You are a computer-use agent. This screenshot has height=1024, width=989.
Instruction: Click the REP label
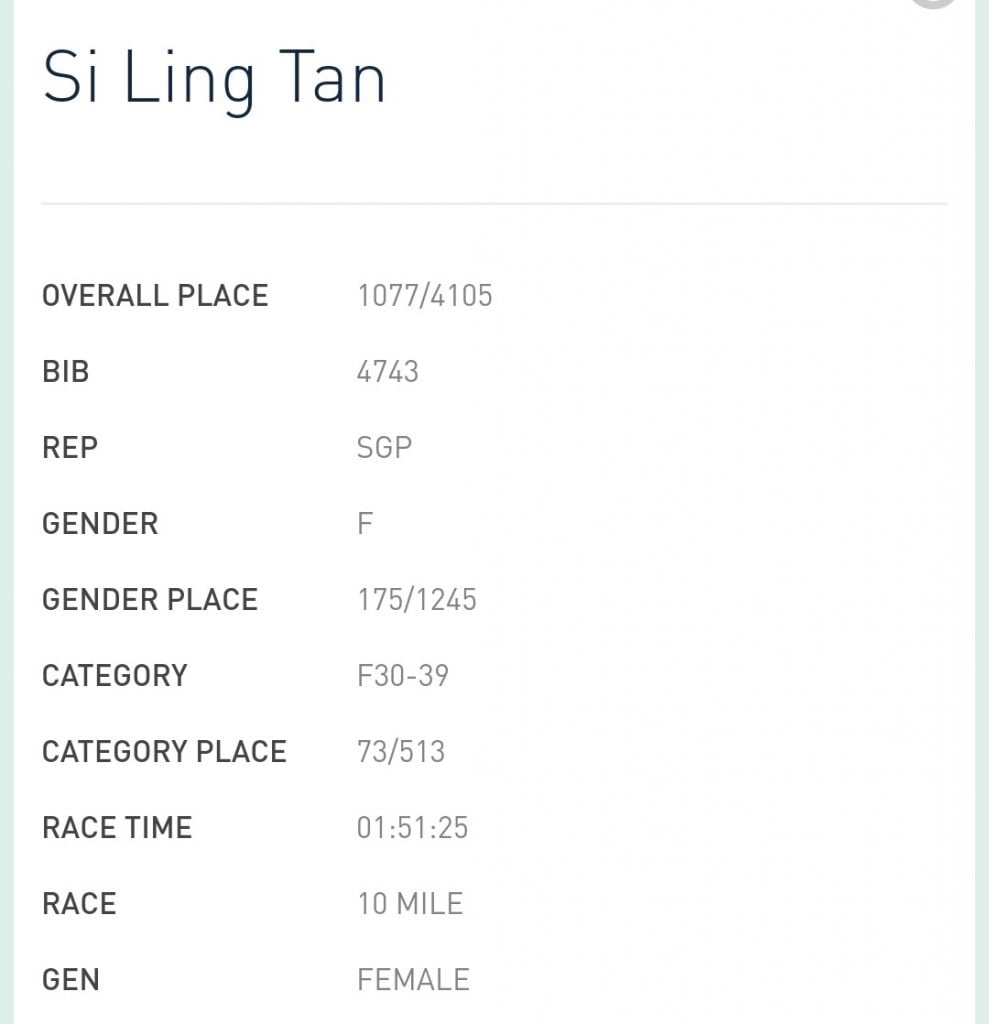69,448
